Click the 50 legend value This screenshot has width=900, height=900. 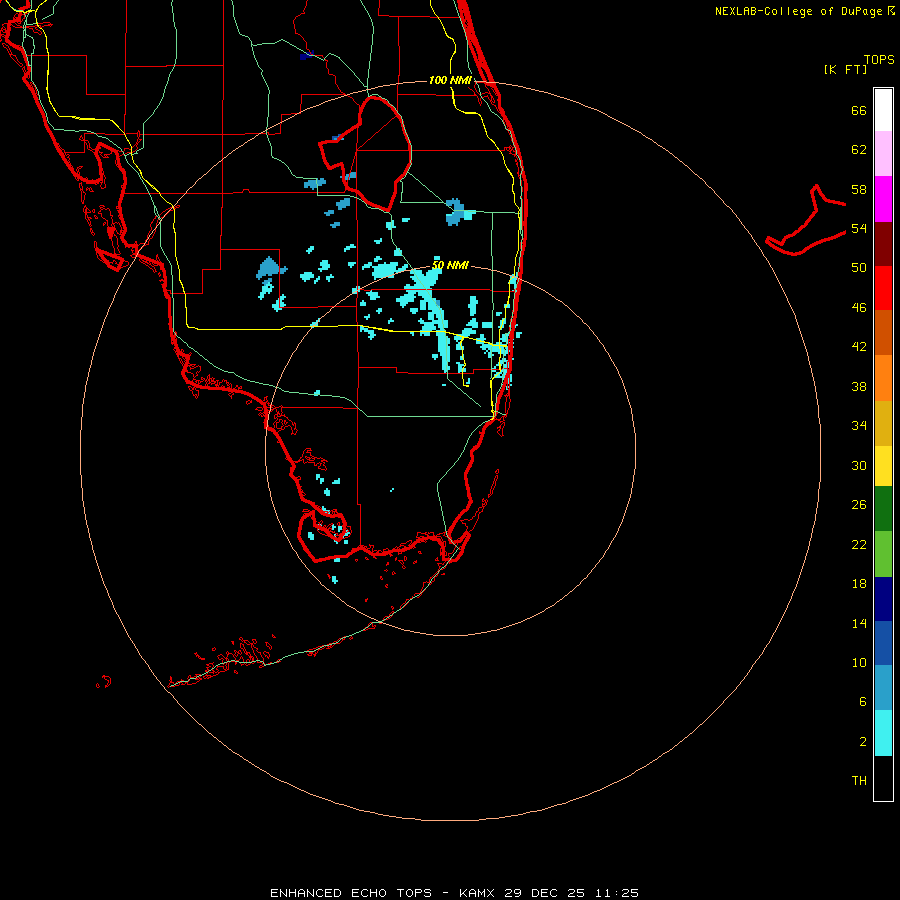point(859,268)
